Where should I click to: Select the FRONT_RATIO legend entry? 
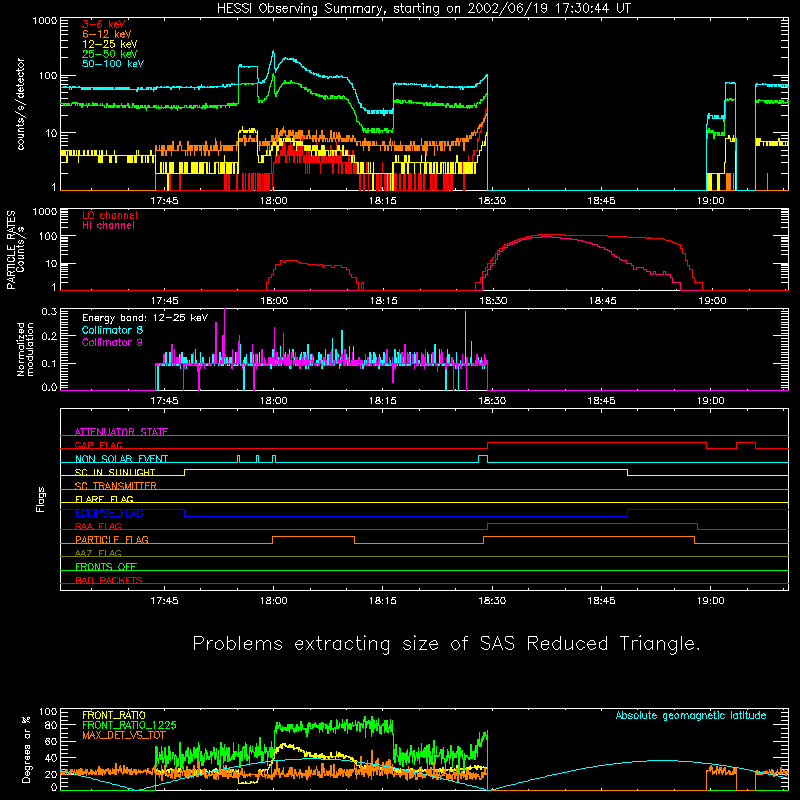tap(114, 715)
